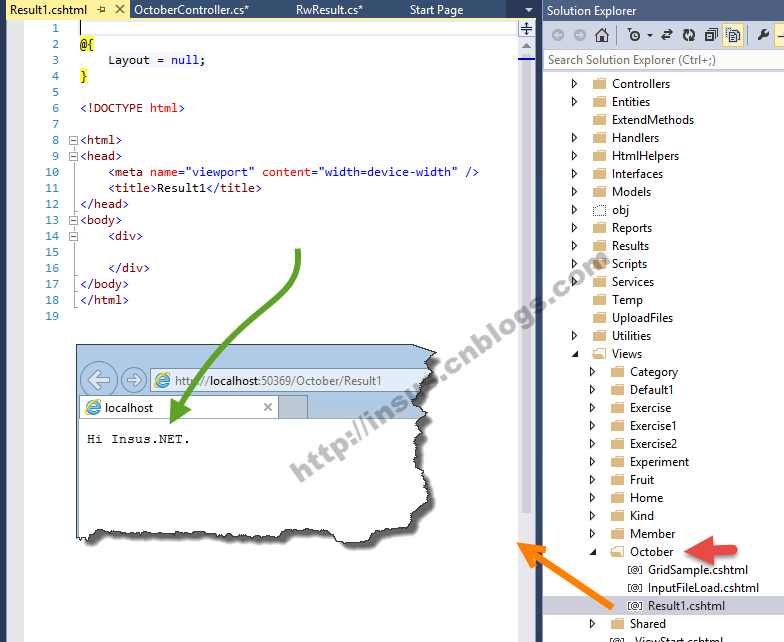The height and width of the screenshot is (642, 784).
Task: Expand the Controllers folder
Action: [574, 84]
